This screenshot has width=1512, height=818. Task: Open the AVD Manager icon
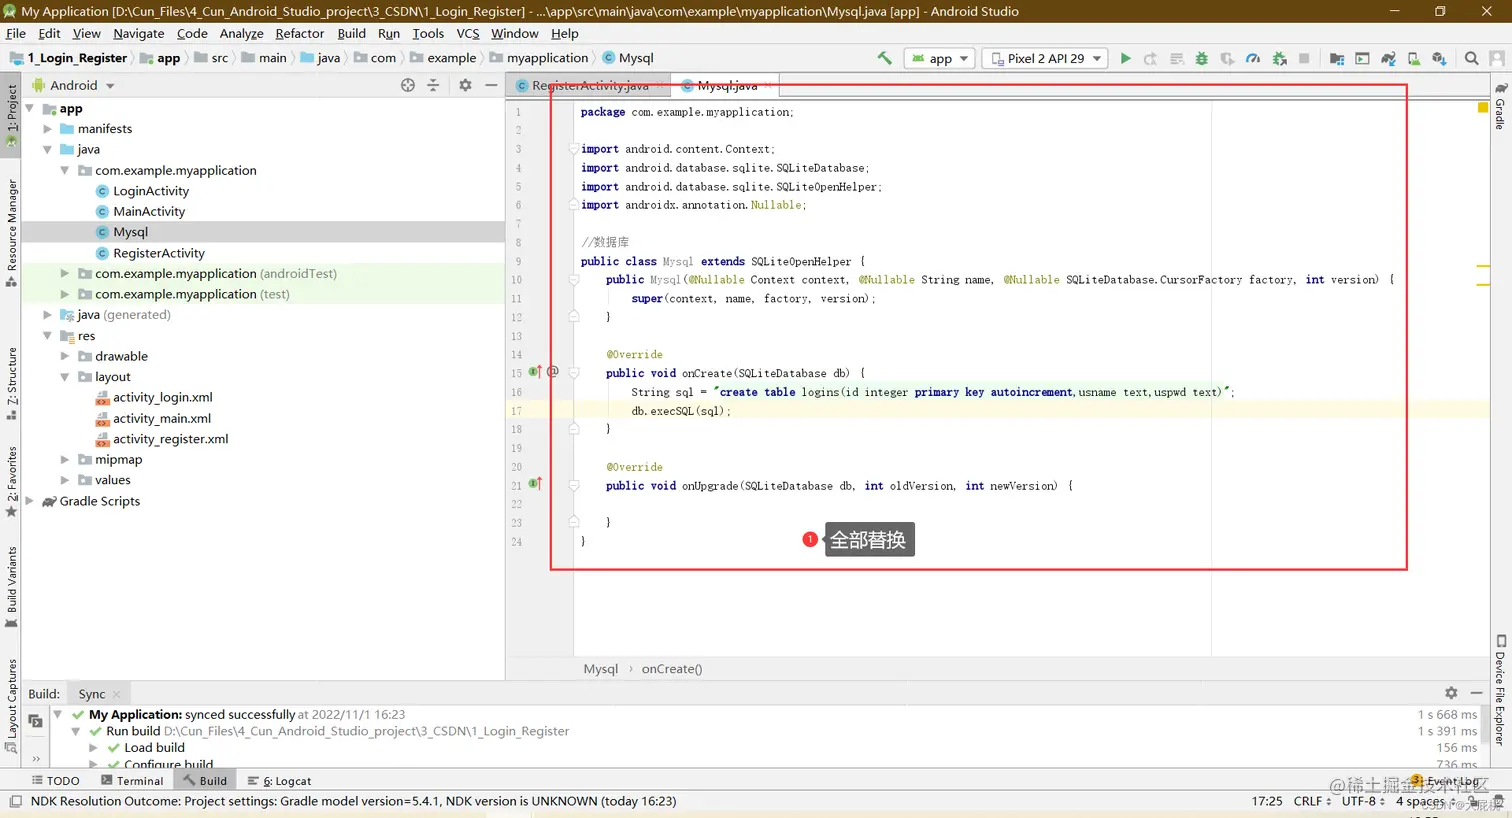coord(1413,58)
